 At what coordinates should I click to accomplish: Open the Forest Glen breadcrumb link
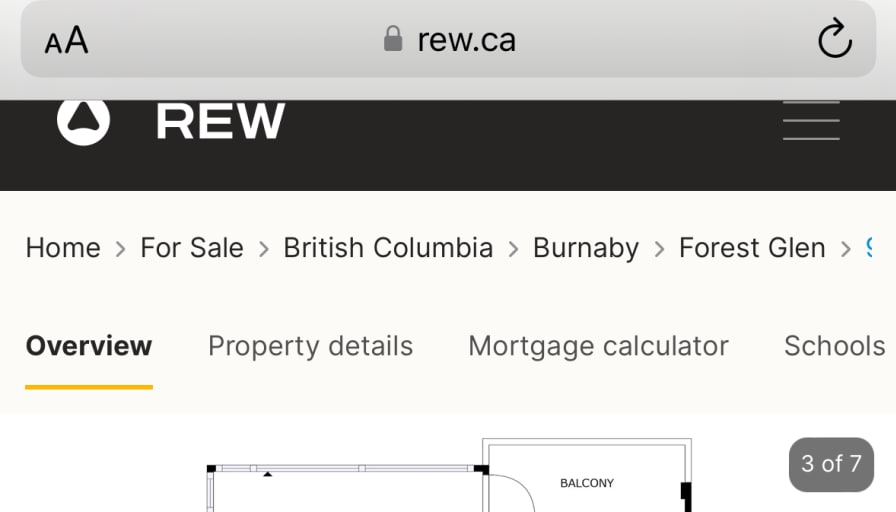coord(752,248)
